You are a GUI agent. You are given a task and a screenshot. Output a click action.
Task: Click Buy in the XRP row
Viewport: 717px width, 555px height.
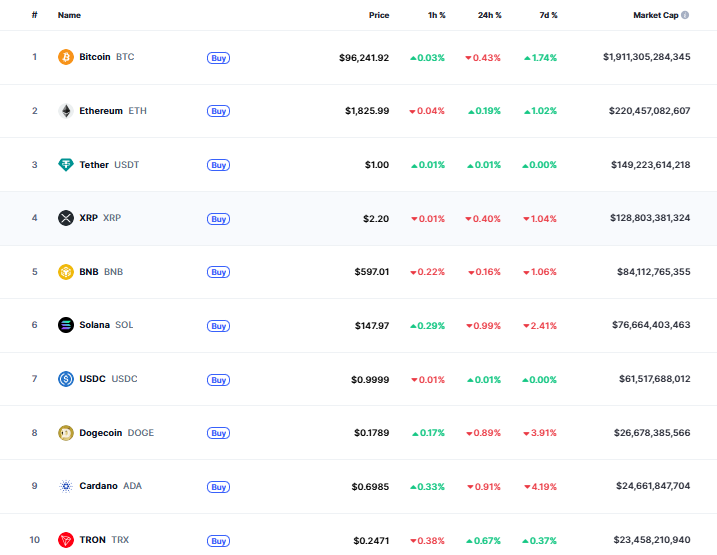point(219,219)
